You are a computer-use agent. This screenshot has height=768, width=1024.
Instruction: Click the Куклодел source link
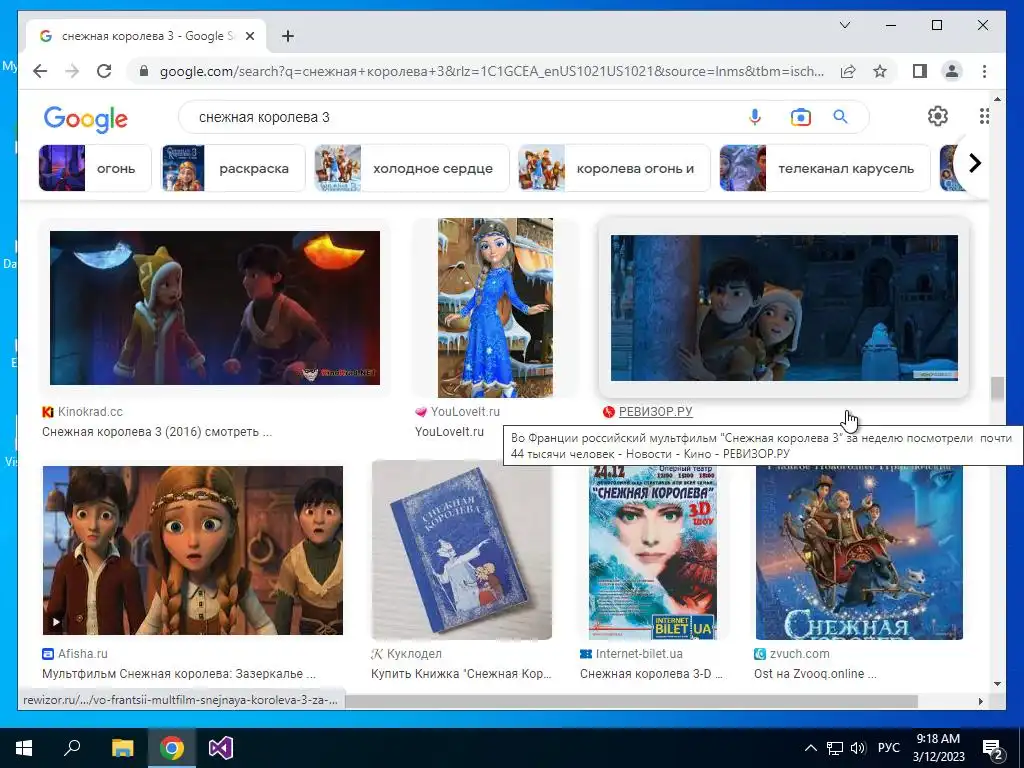(x=414, y=654)
